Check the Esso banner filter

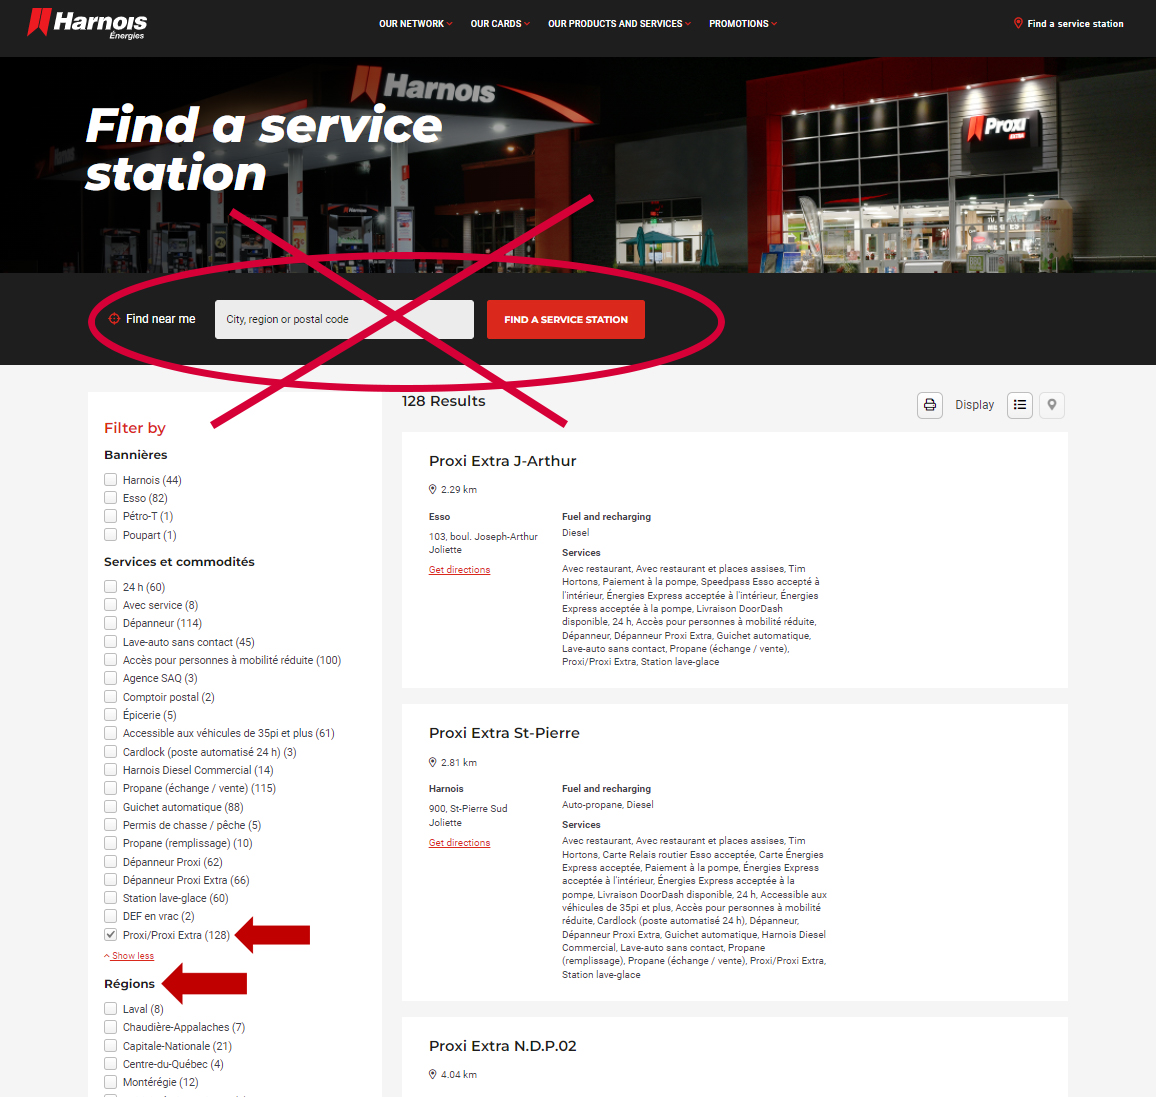(111, 498)
